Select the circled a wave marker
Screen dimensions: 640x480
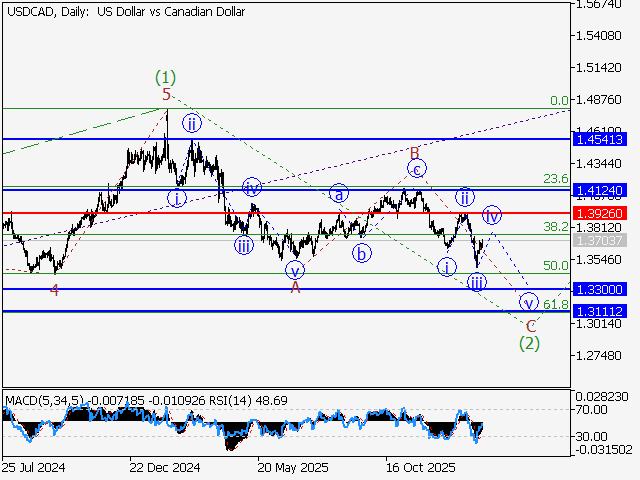point(339,193)
